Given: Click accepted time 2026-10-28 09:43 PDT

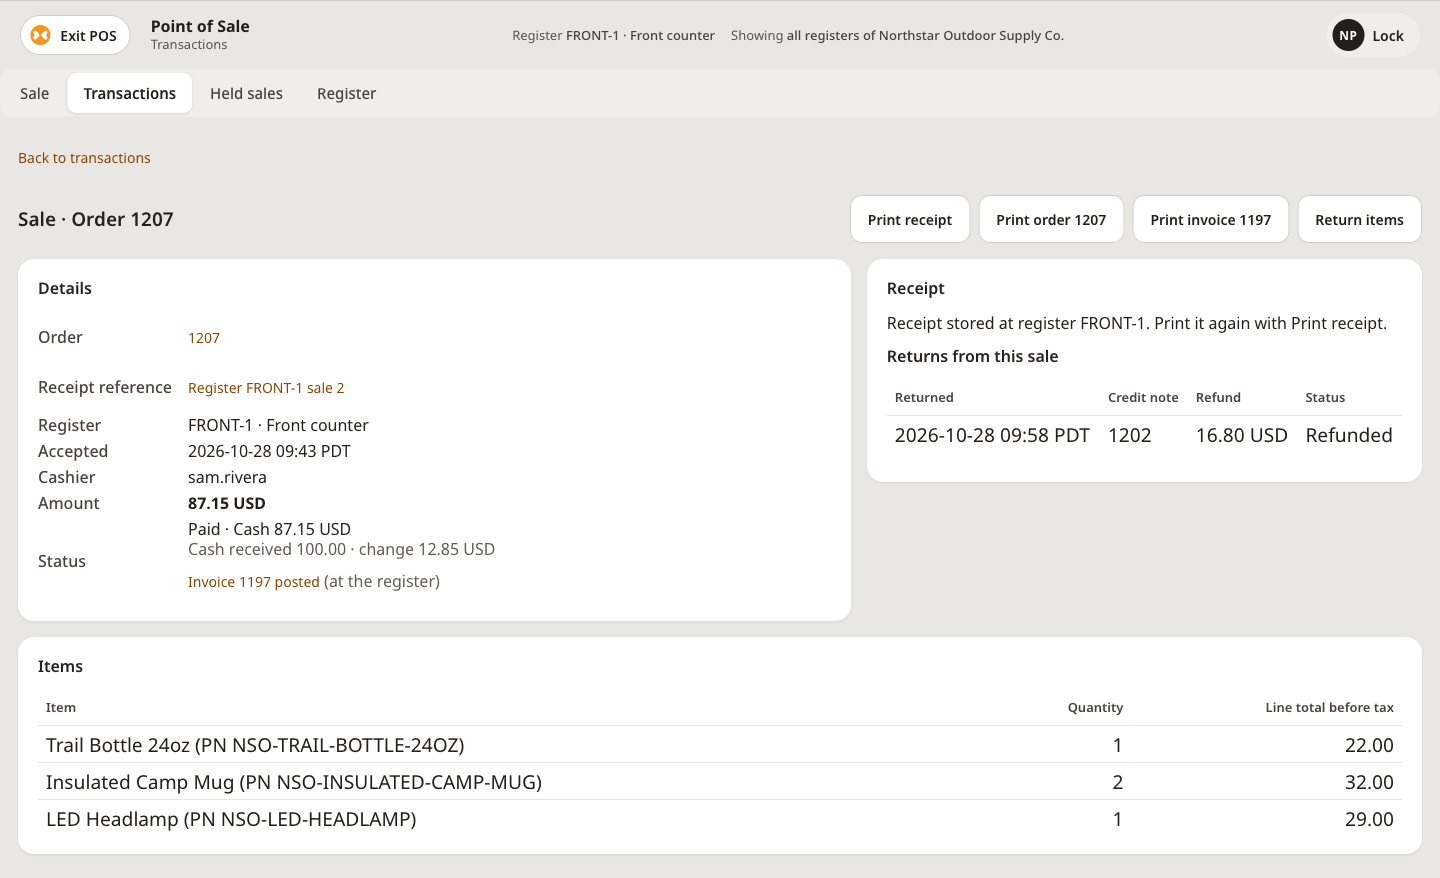Looking at the screenshot, I should pyautogui.click(x=269, y=451).
